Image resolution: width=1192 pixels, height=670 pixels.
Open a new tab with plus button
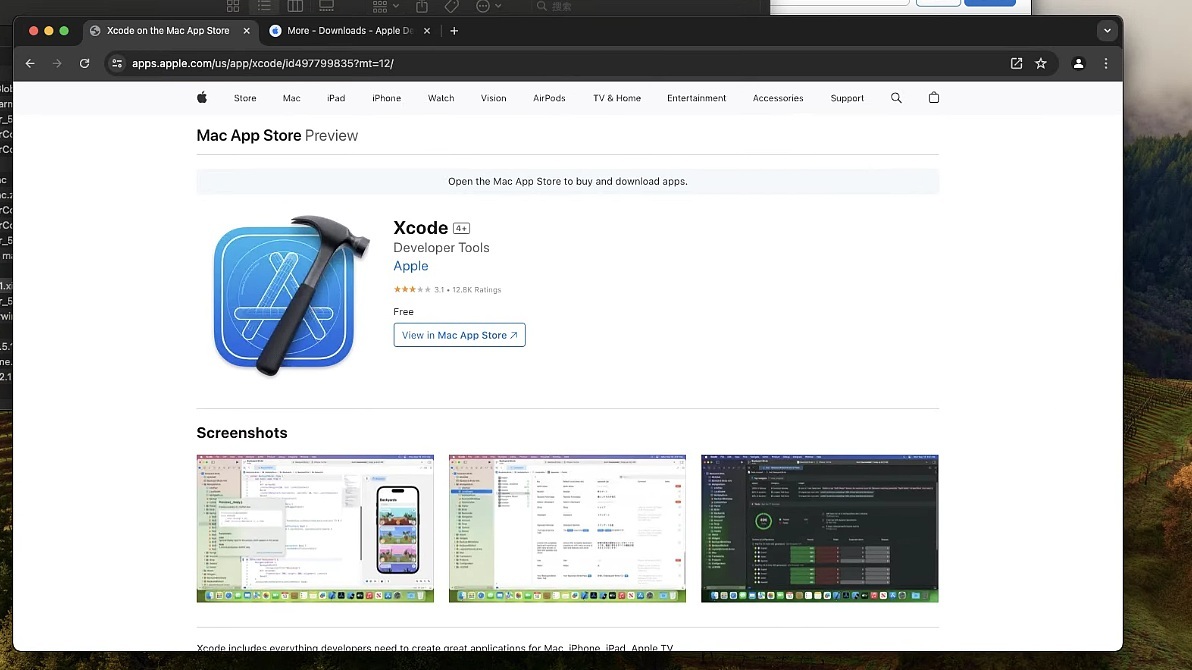[454, 31]
